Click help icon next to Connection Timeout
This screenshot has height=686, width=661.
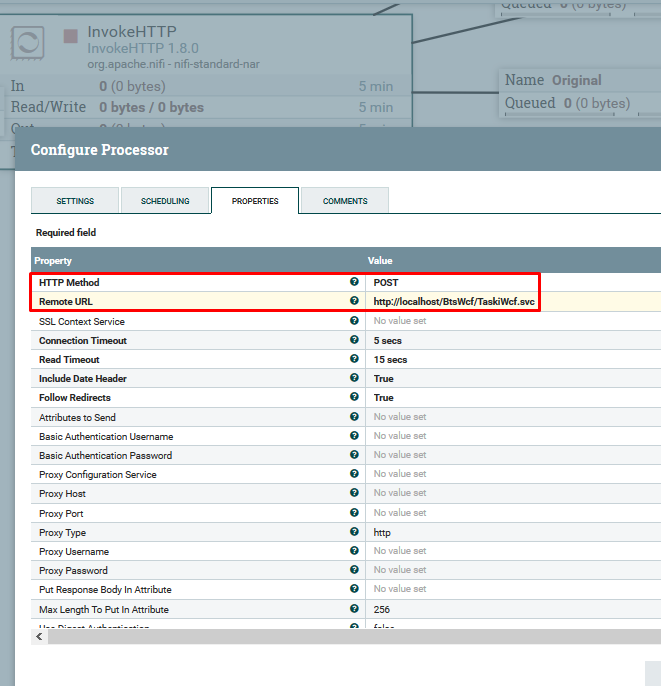(x=354, y=340)
